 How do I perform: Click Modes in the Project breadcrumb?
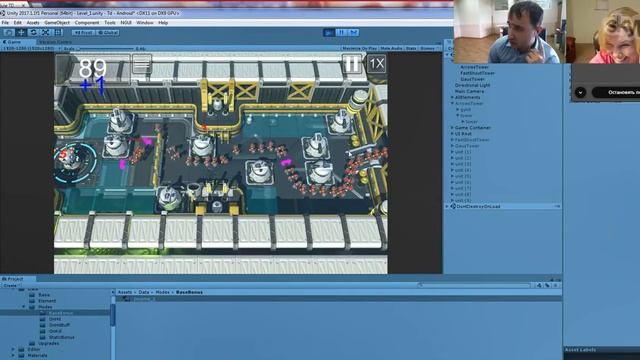coord(162,292)
